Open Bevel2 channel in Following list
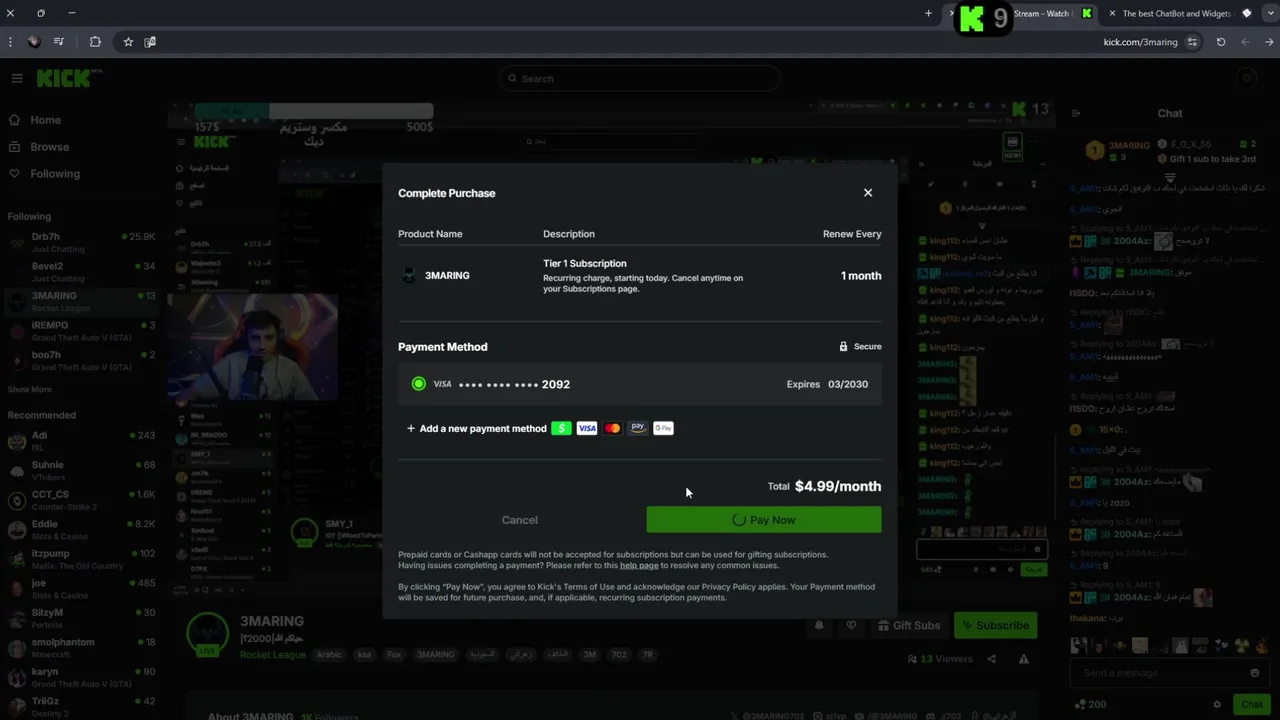Screen dimensions: 1280x720 click(x=80, y=272)
